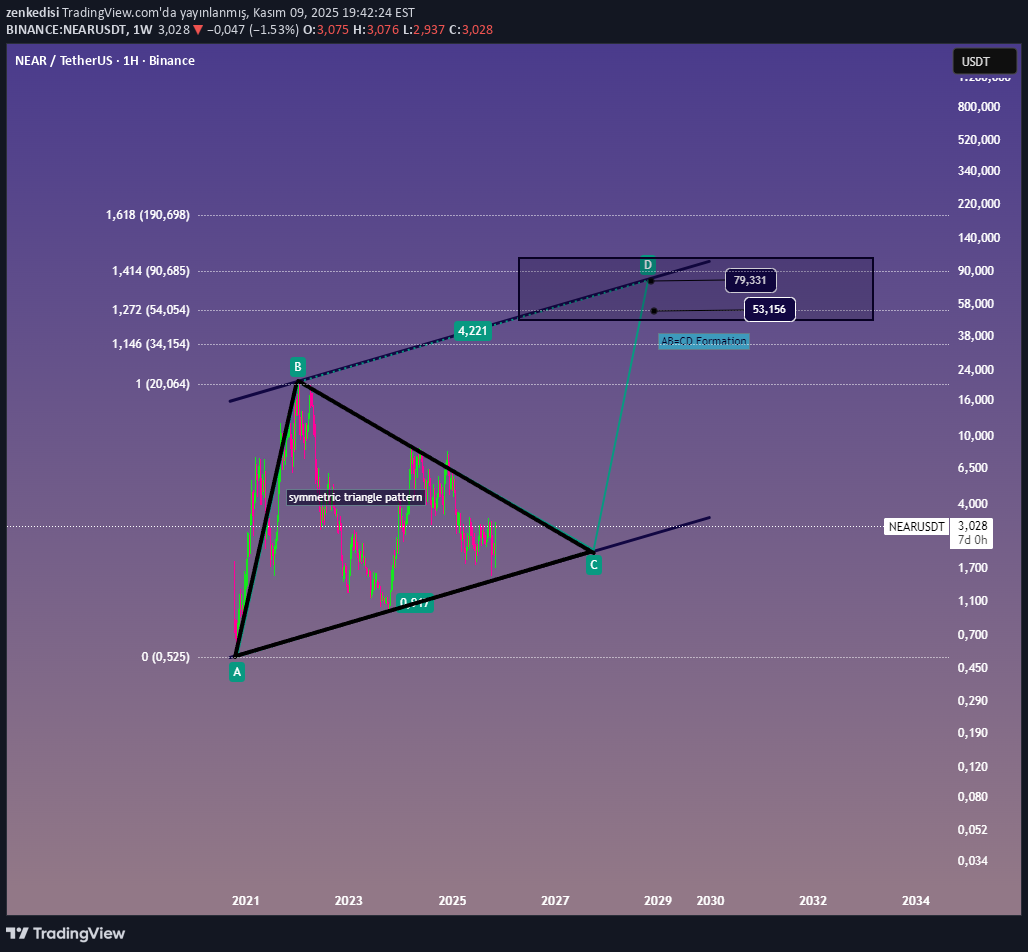Viewport: 1028px width, 952px height.
Task: Select point B marker label
Action: tap(298, 366)
